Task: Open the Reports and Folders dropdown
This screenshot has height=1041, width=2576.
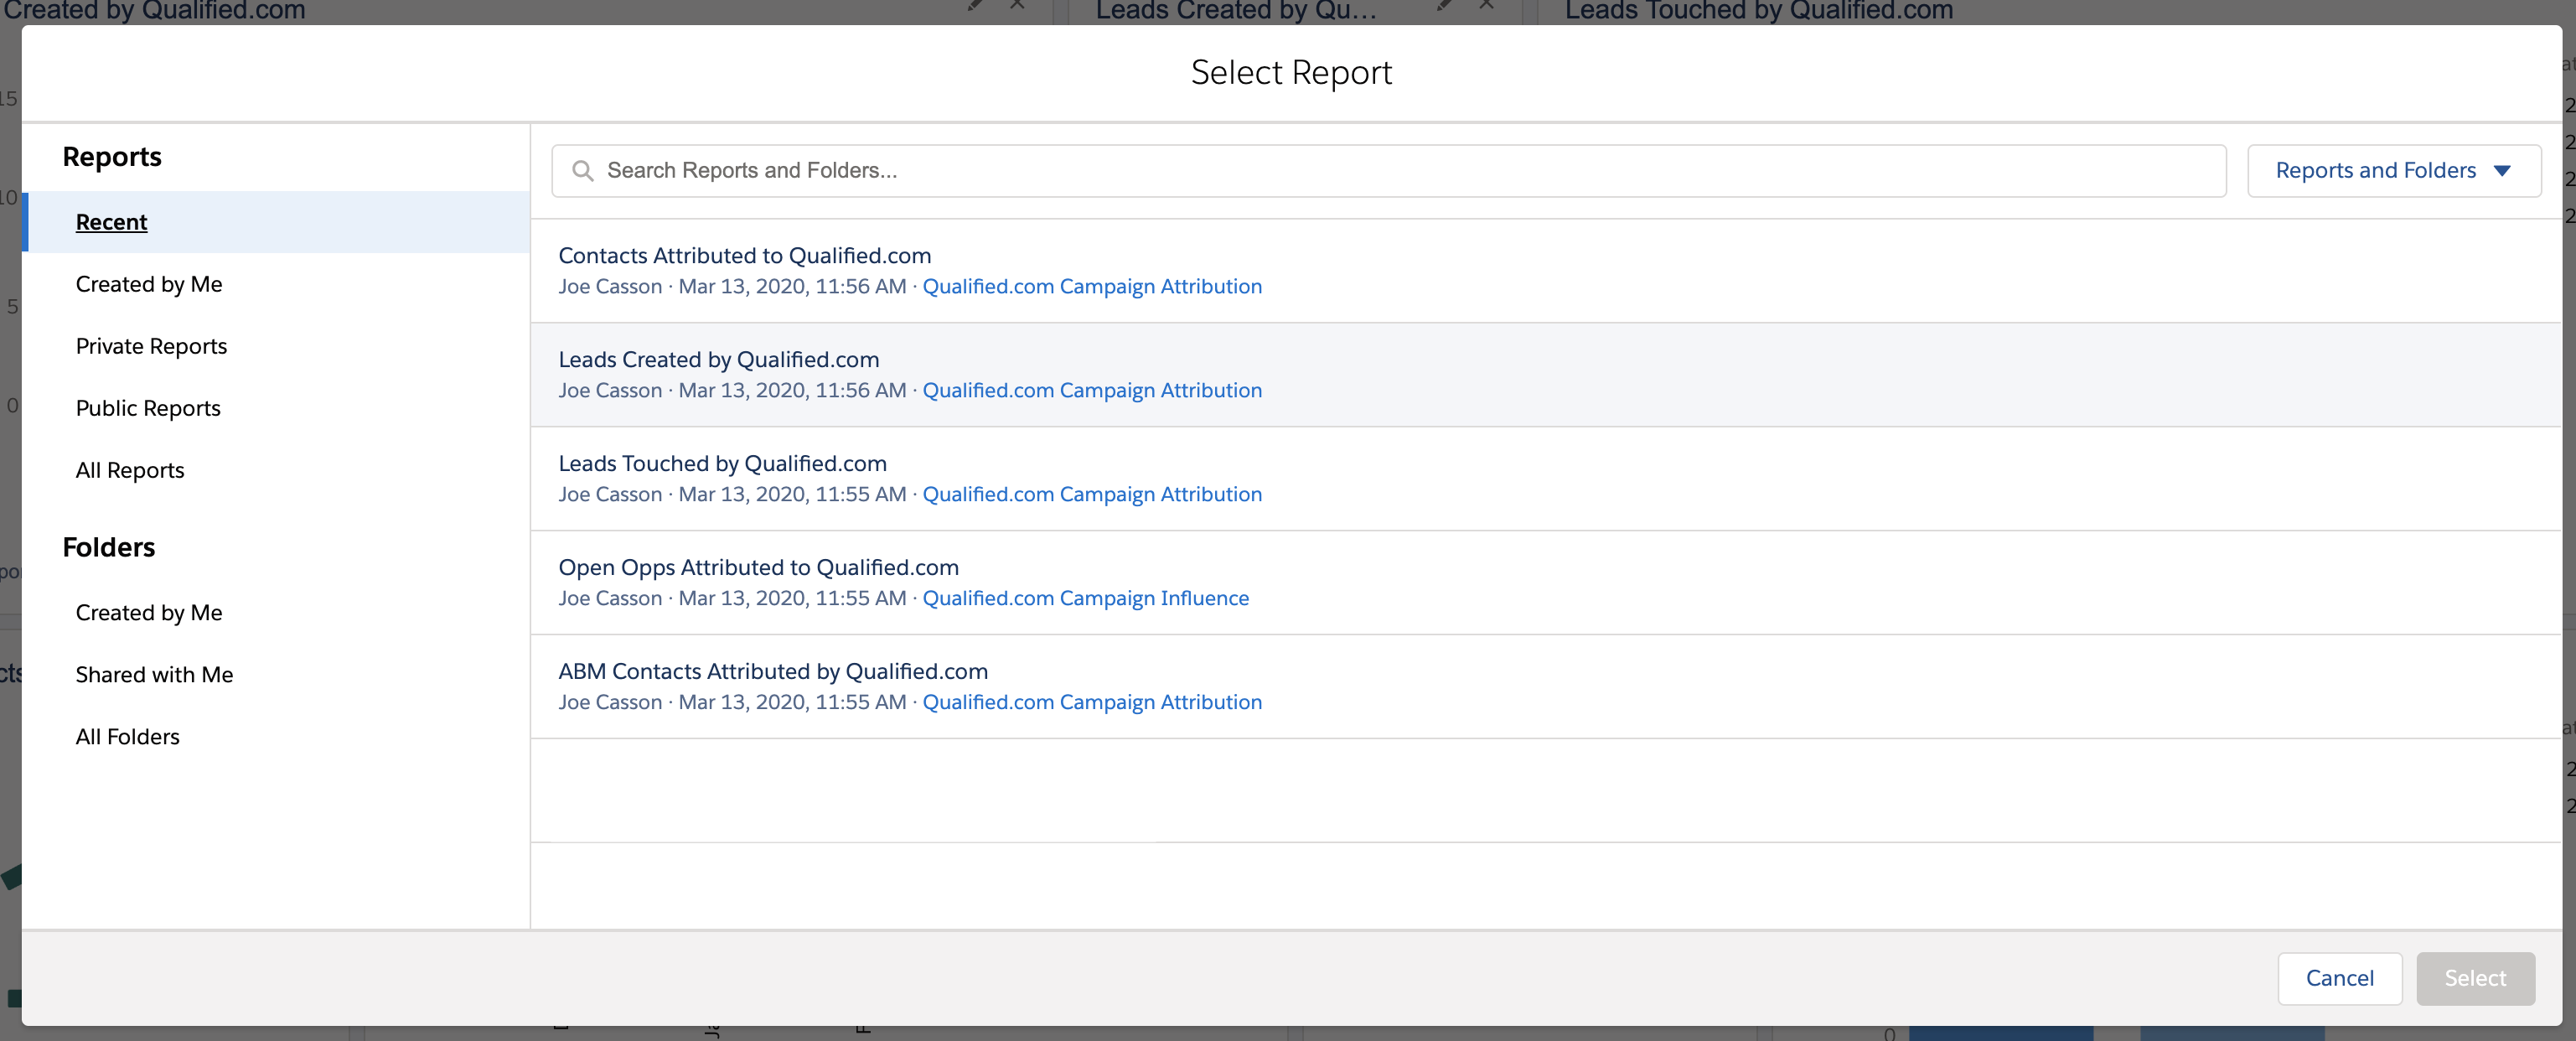Action: 2393,171
